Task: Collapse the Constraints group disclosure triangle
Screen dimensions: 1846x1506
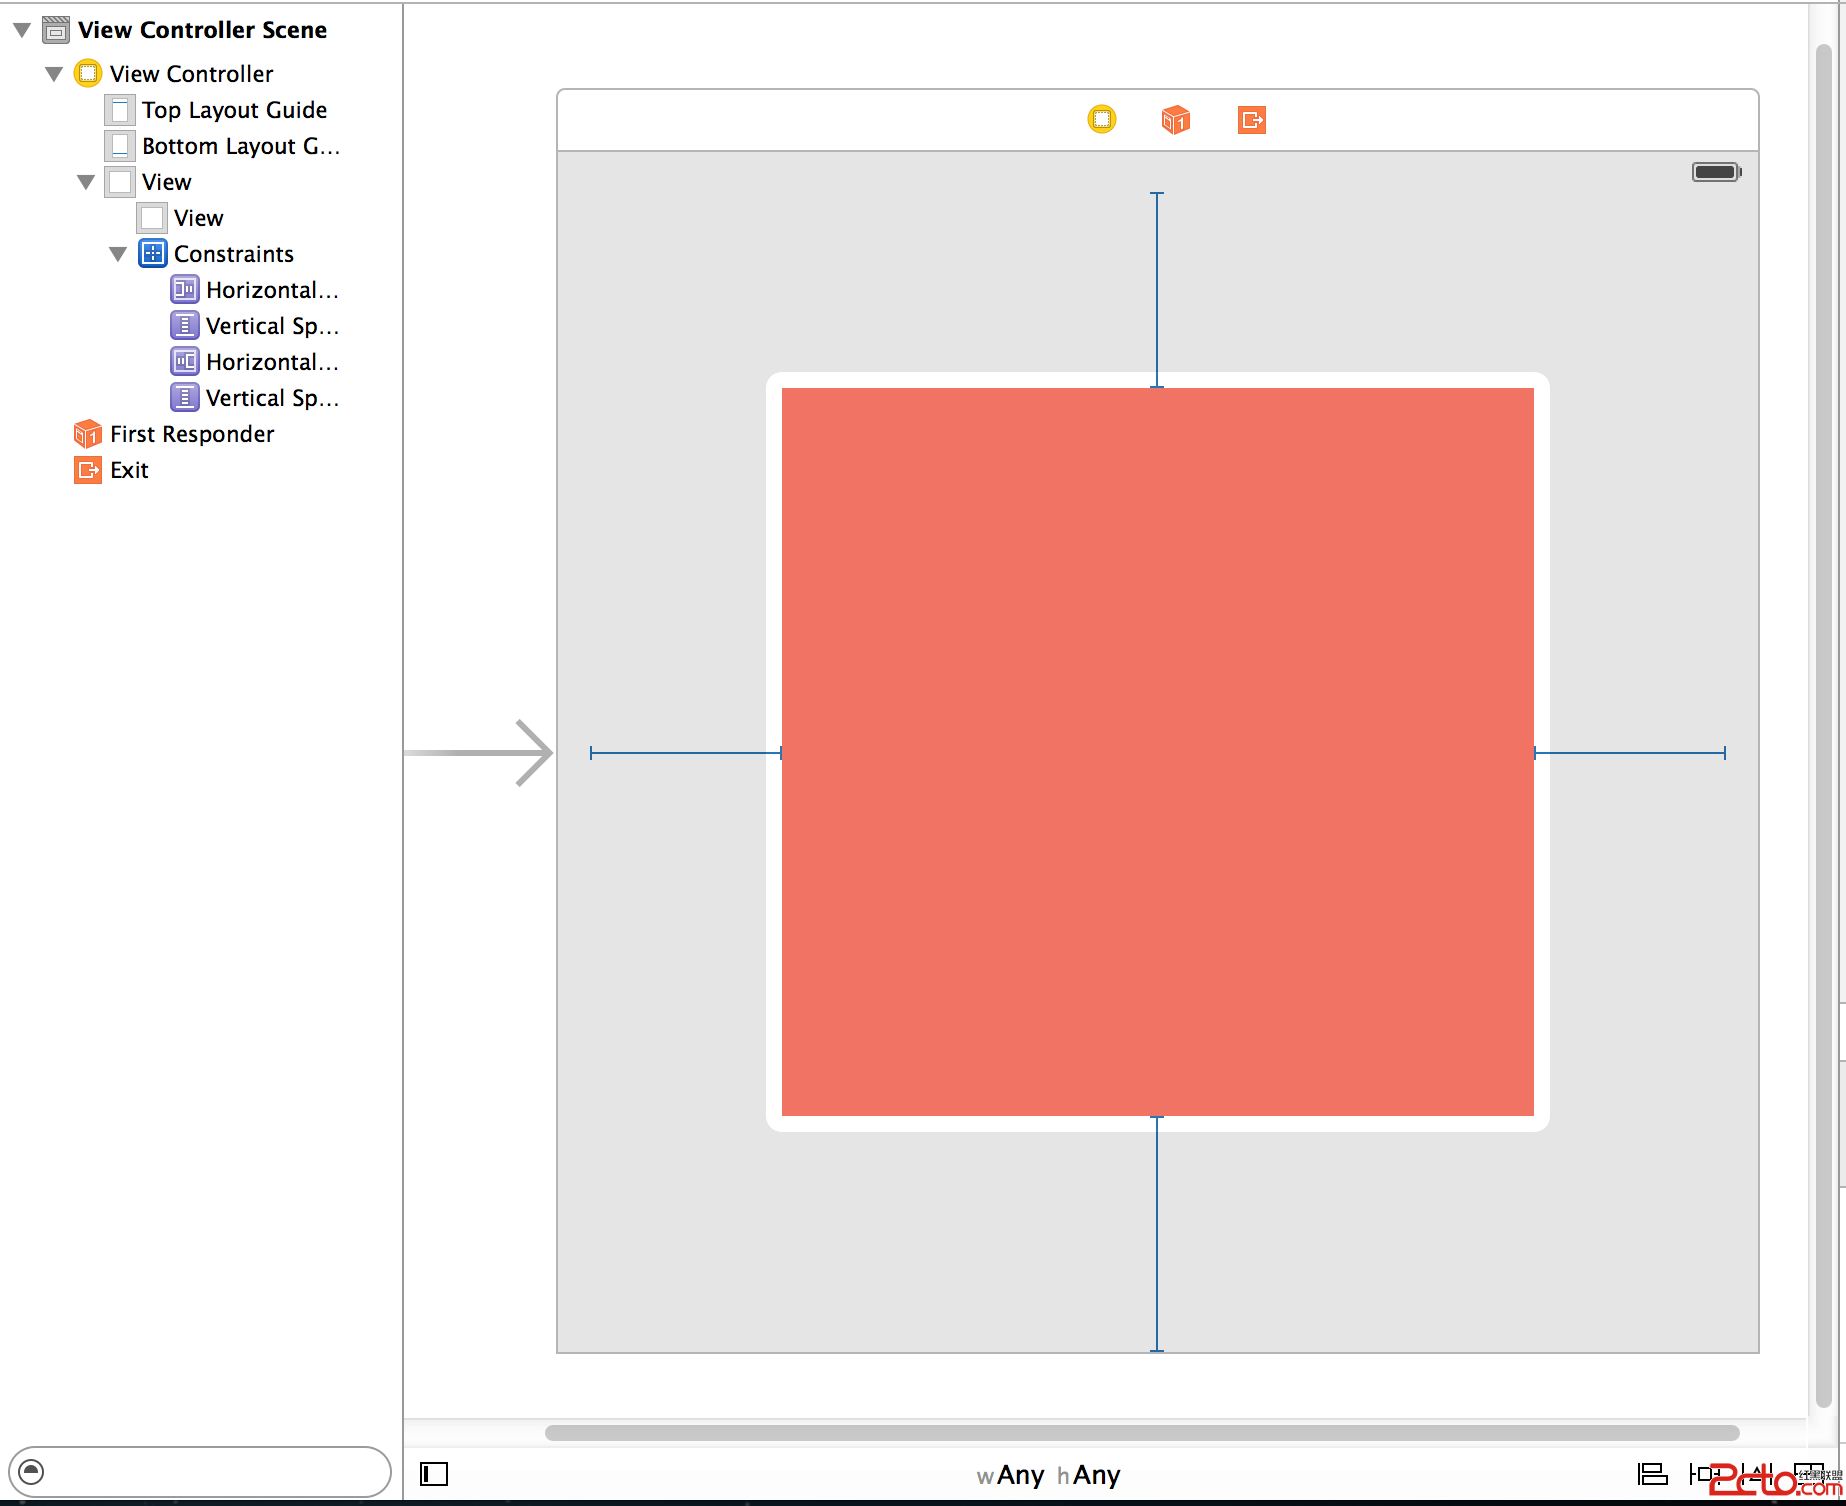Action: pos(118,254)
